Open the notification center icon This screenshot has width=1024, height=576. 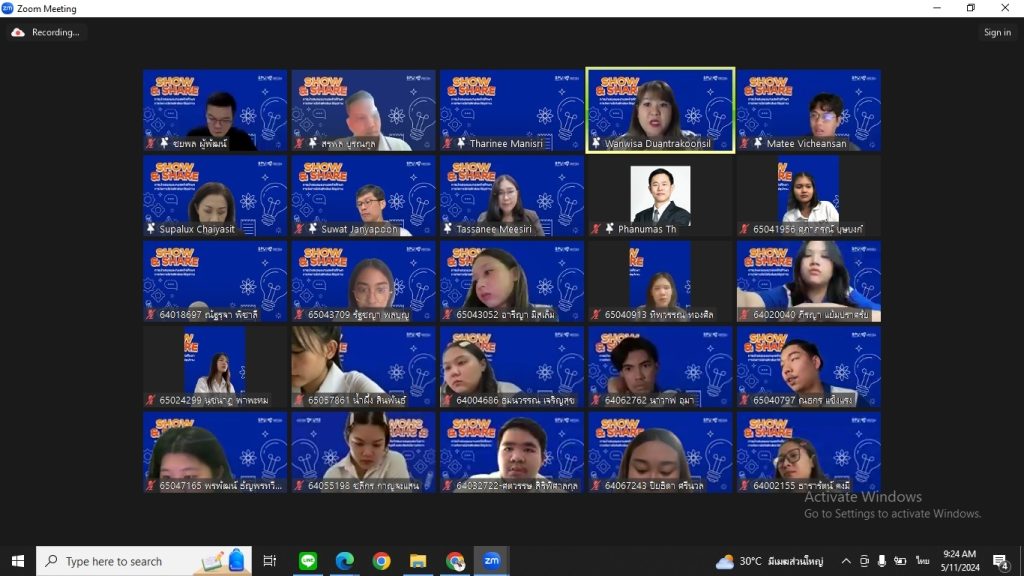[1000, 561]
